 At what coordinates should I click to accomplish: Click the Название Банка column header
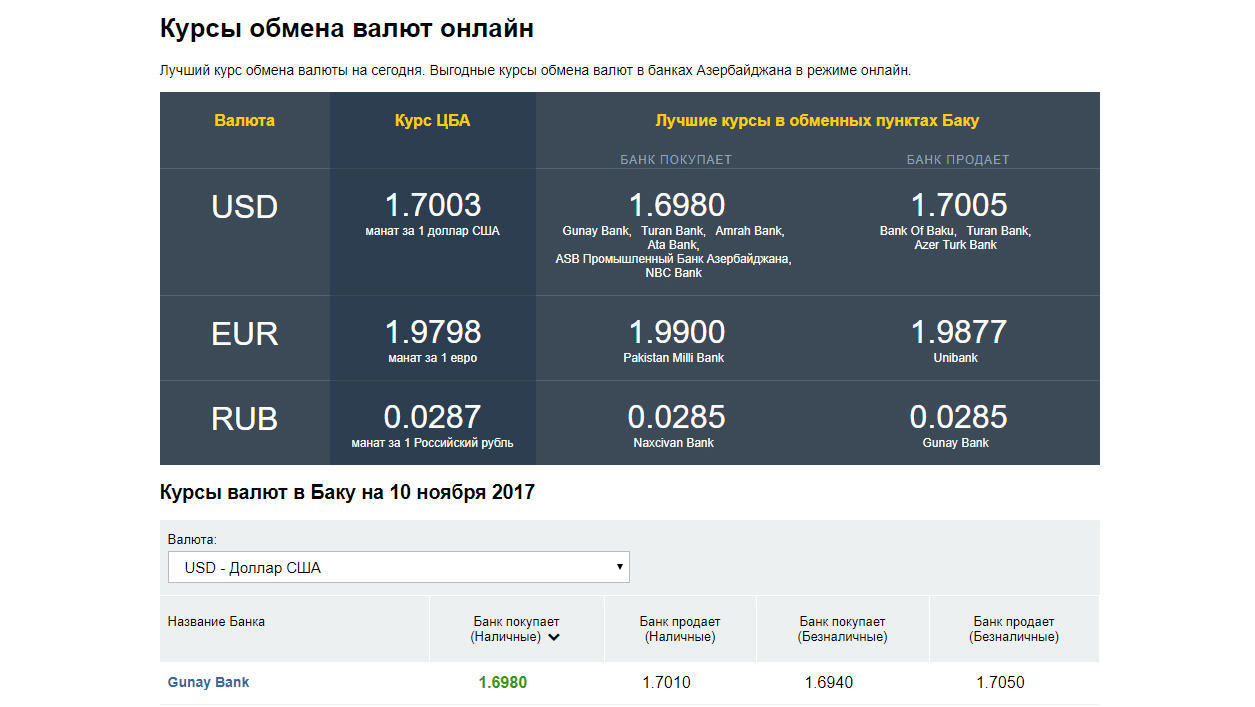216,621
